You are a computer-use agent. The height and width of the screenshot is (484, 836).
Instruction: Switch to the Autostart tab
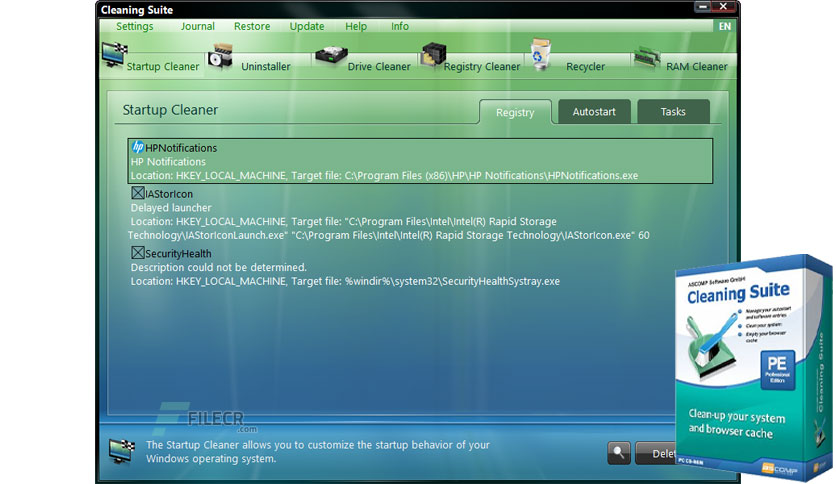[594, 111]
